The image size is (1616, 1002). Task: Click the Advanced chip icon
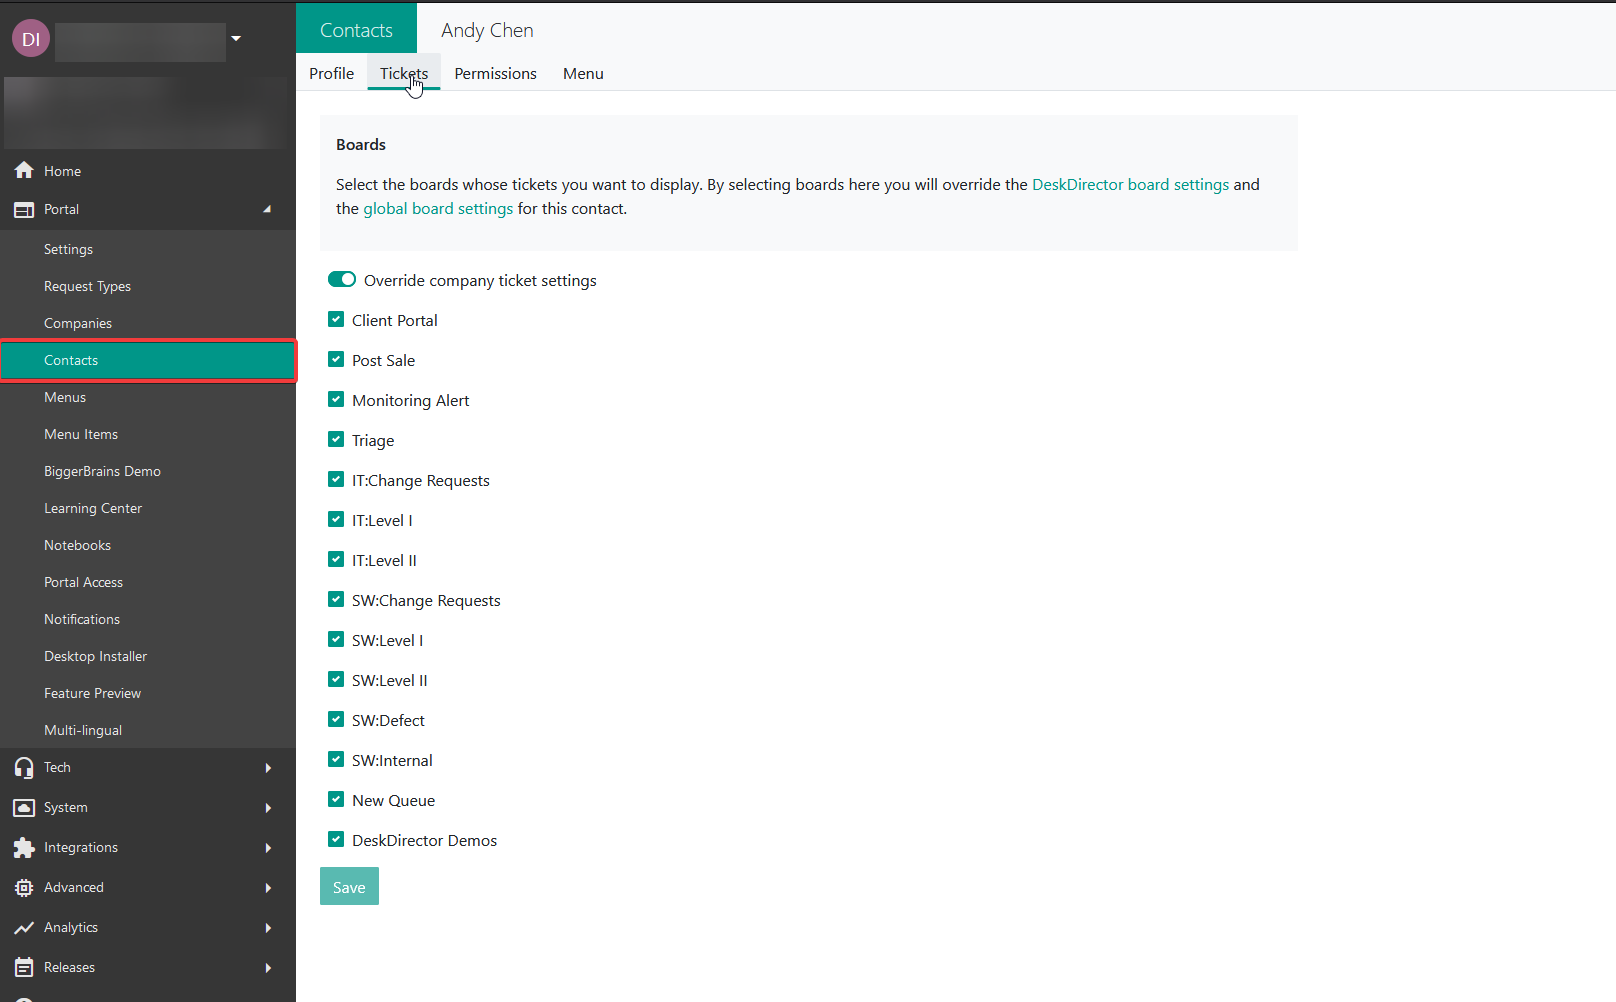(x=24, y=888)
